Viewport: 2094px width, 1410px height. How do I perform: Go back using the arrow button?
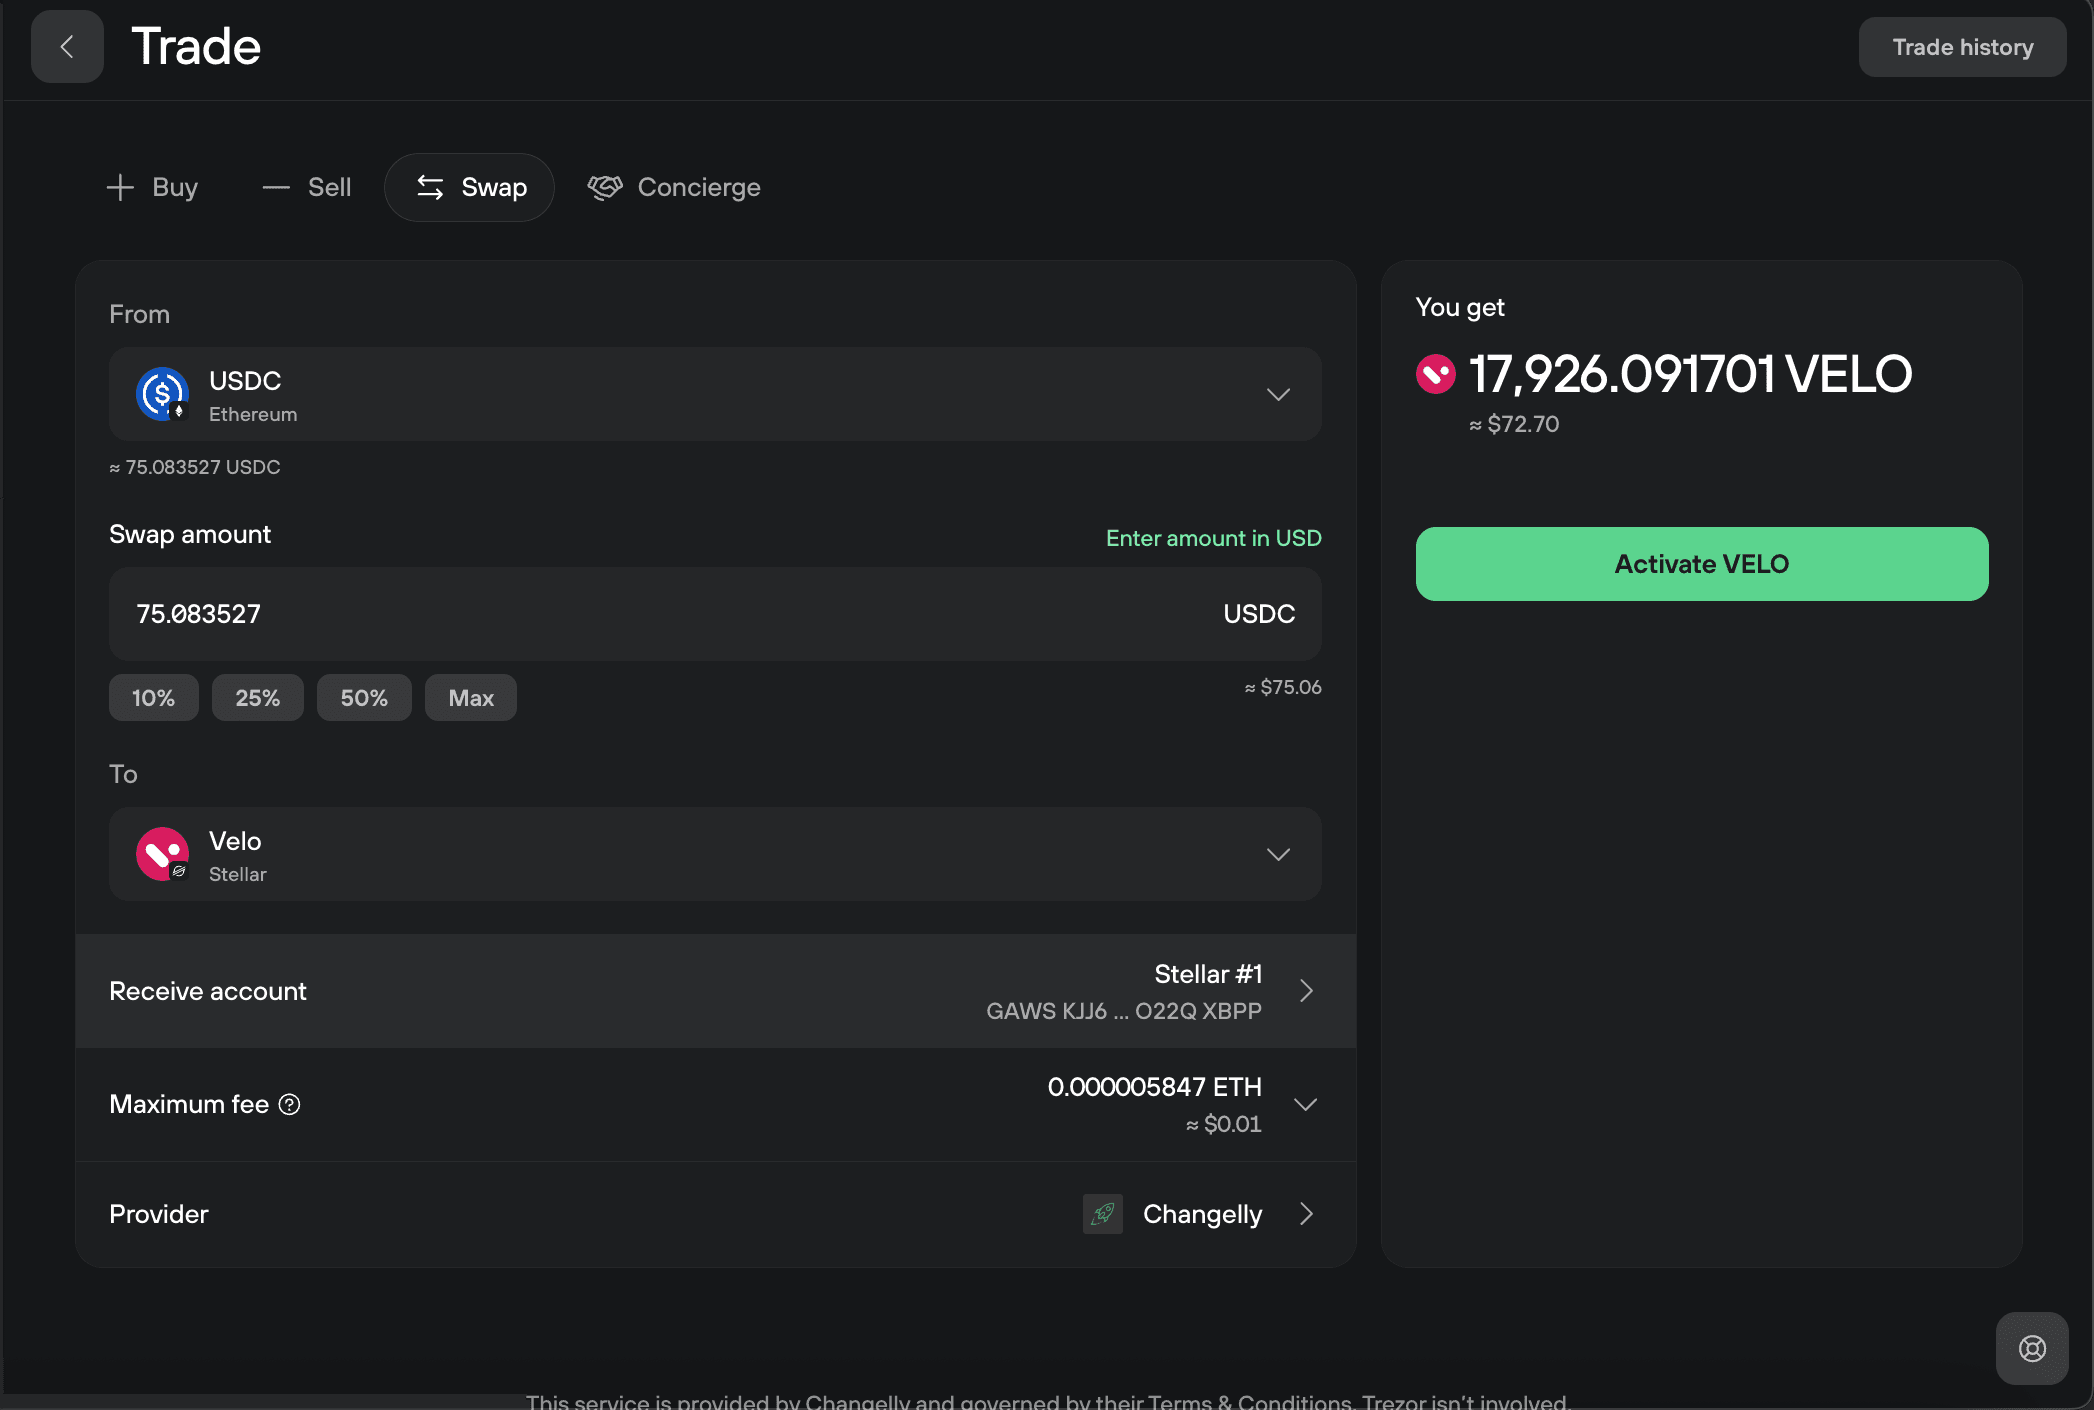(x=67, y=47)
